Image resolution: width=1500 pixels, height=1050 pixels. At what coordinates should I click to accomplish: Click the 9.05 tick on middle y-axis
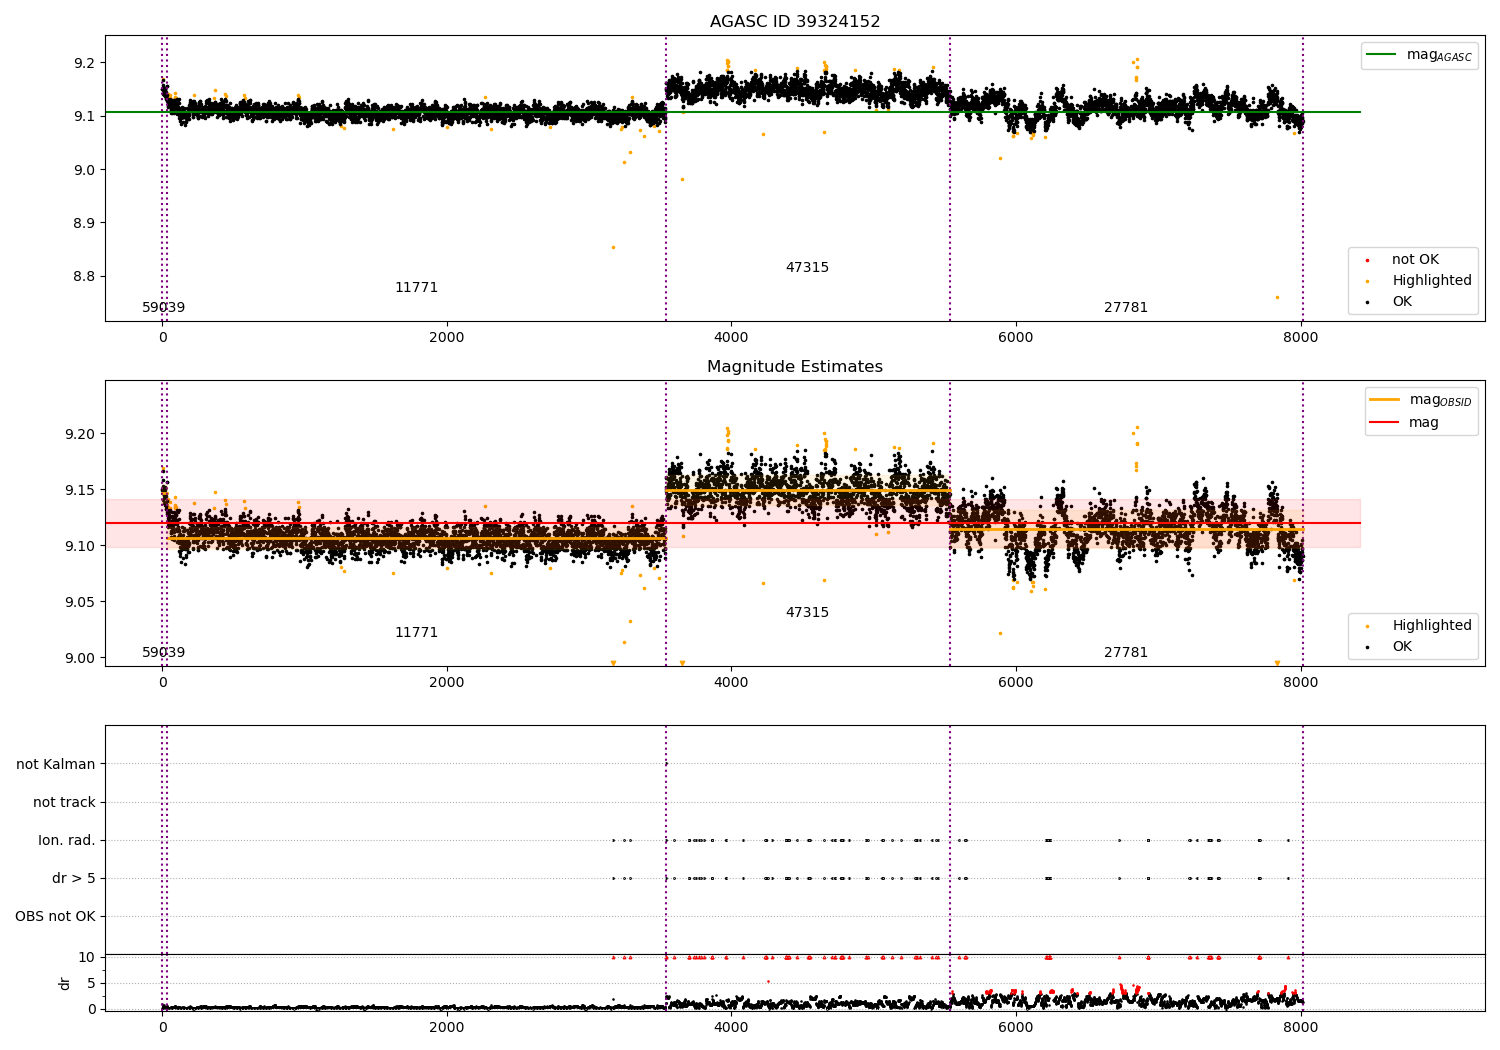coord(81,602)
